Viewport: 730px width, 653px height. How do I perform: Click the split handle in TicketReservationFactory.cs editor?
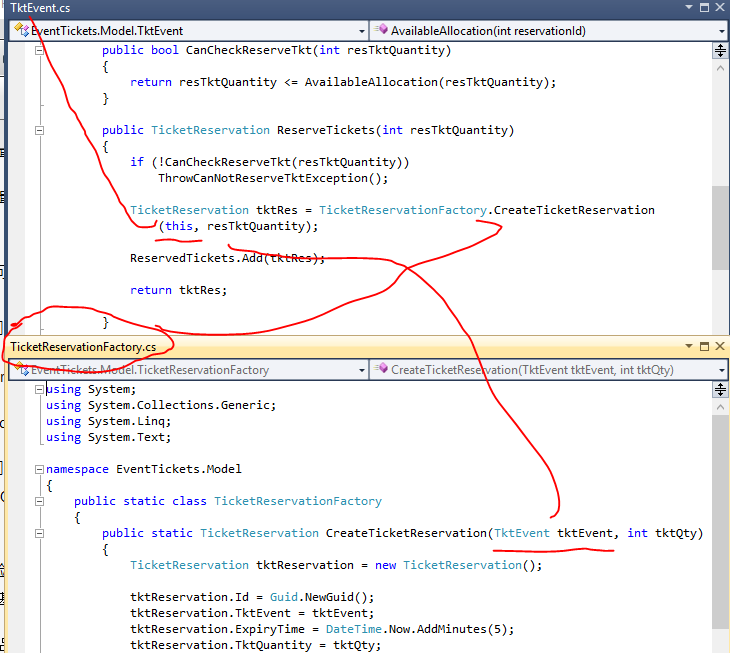coord(720,390)
